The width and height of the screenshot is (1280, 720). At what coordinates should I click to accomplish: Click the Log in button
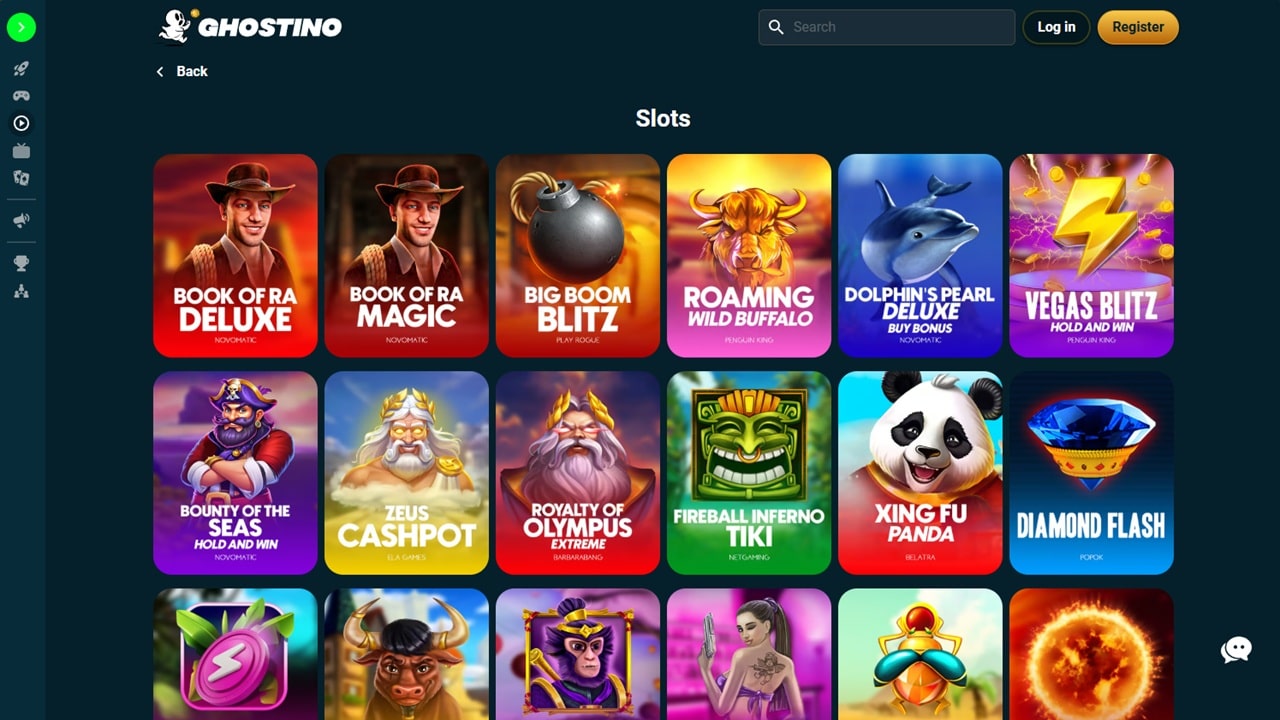pyautogui.click(x=1056, y=27)
